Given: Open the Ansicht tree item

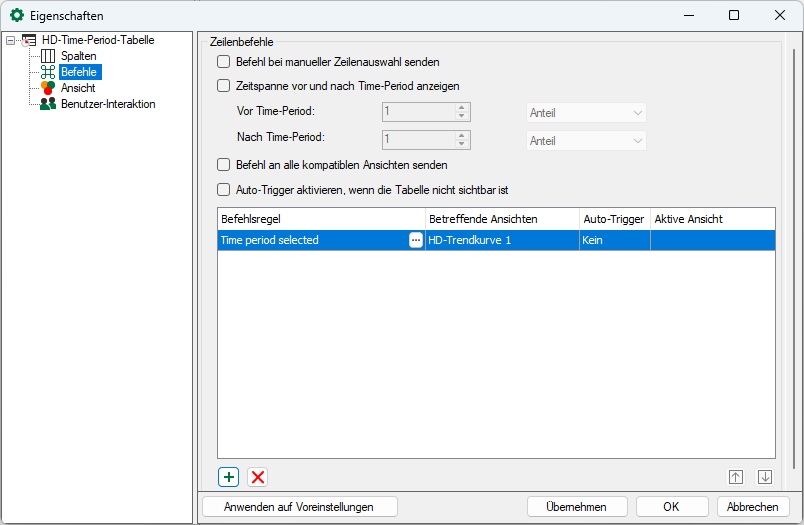Looking at the screenshot, I should point(78,88).
